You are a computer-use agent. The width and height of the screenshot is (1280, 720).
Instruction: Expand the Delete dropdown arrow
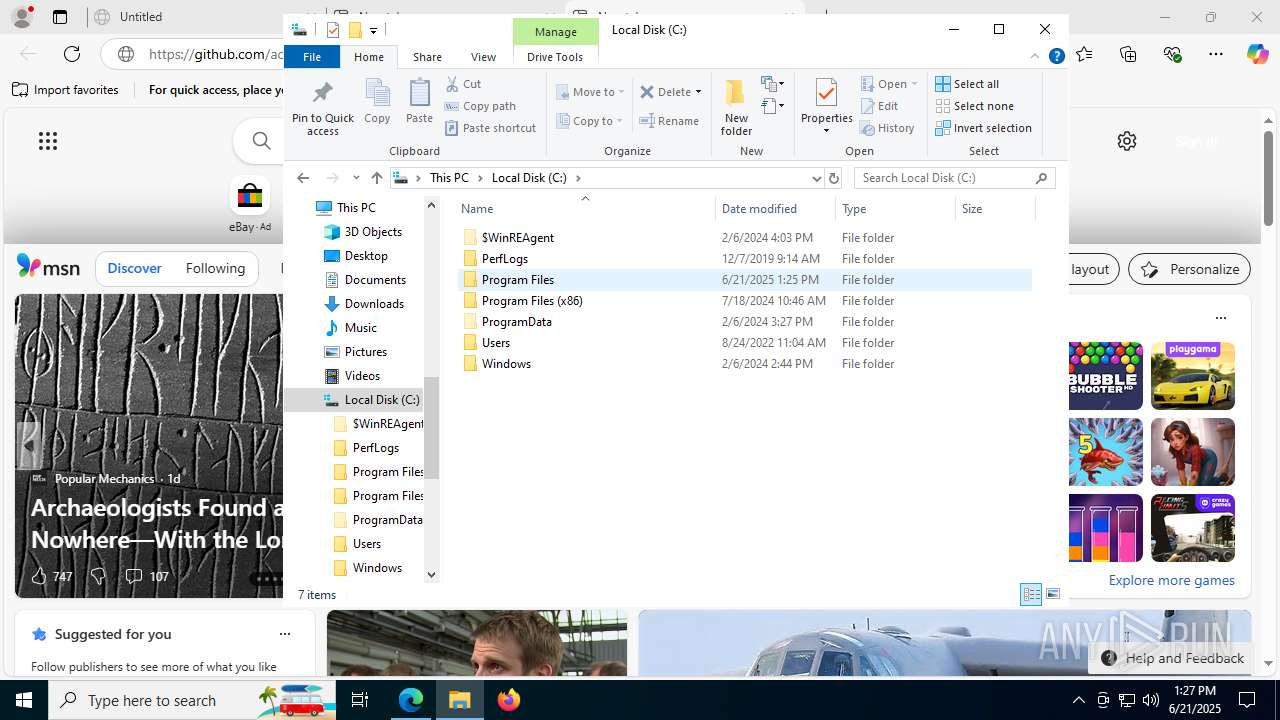point(698,92)
